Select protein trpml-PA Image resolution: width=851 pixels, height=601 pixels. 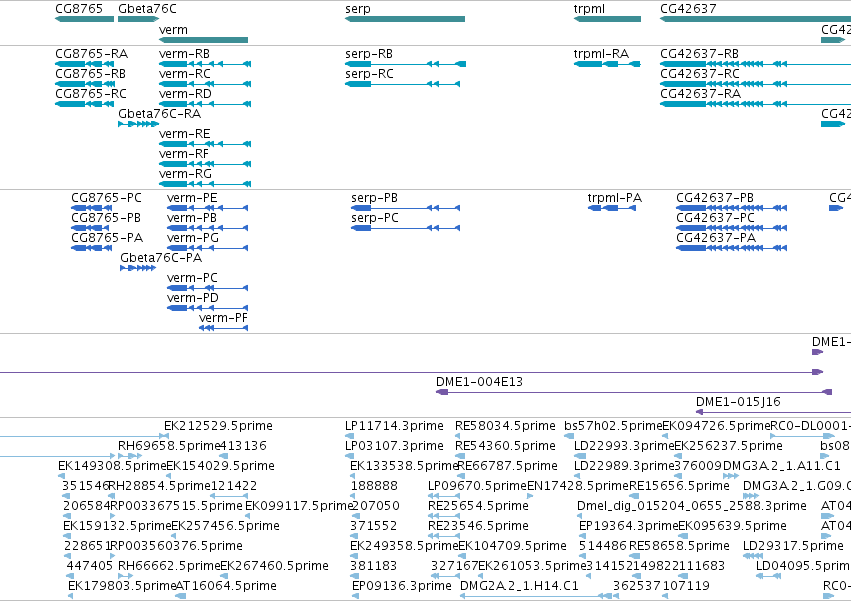[612, 208]
